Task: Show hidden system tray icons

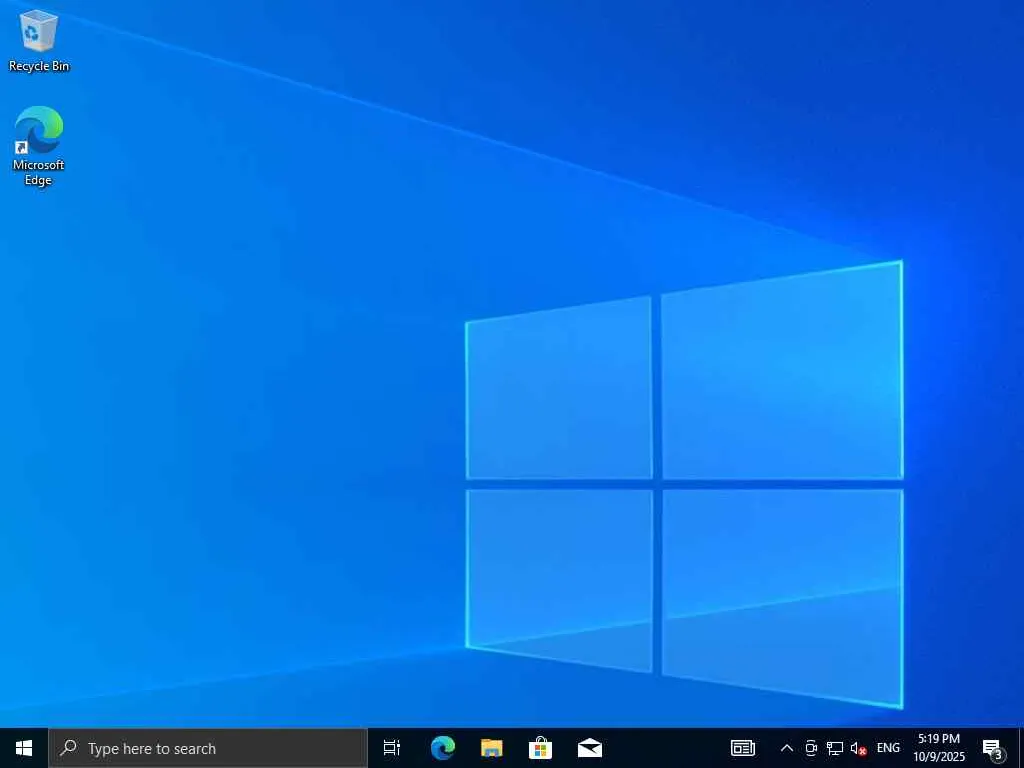Action: (x=787, y=748)
